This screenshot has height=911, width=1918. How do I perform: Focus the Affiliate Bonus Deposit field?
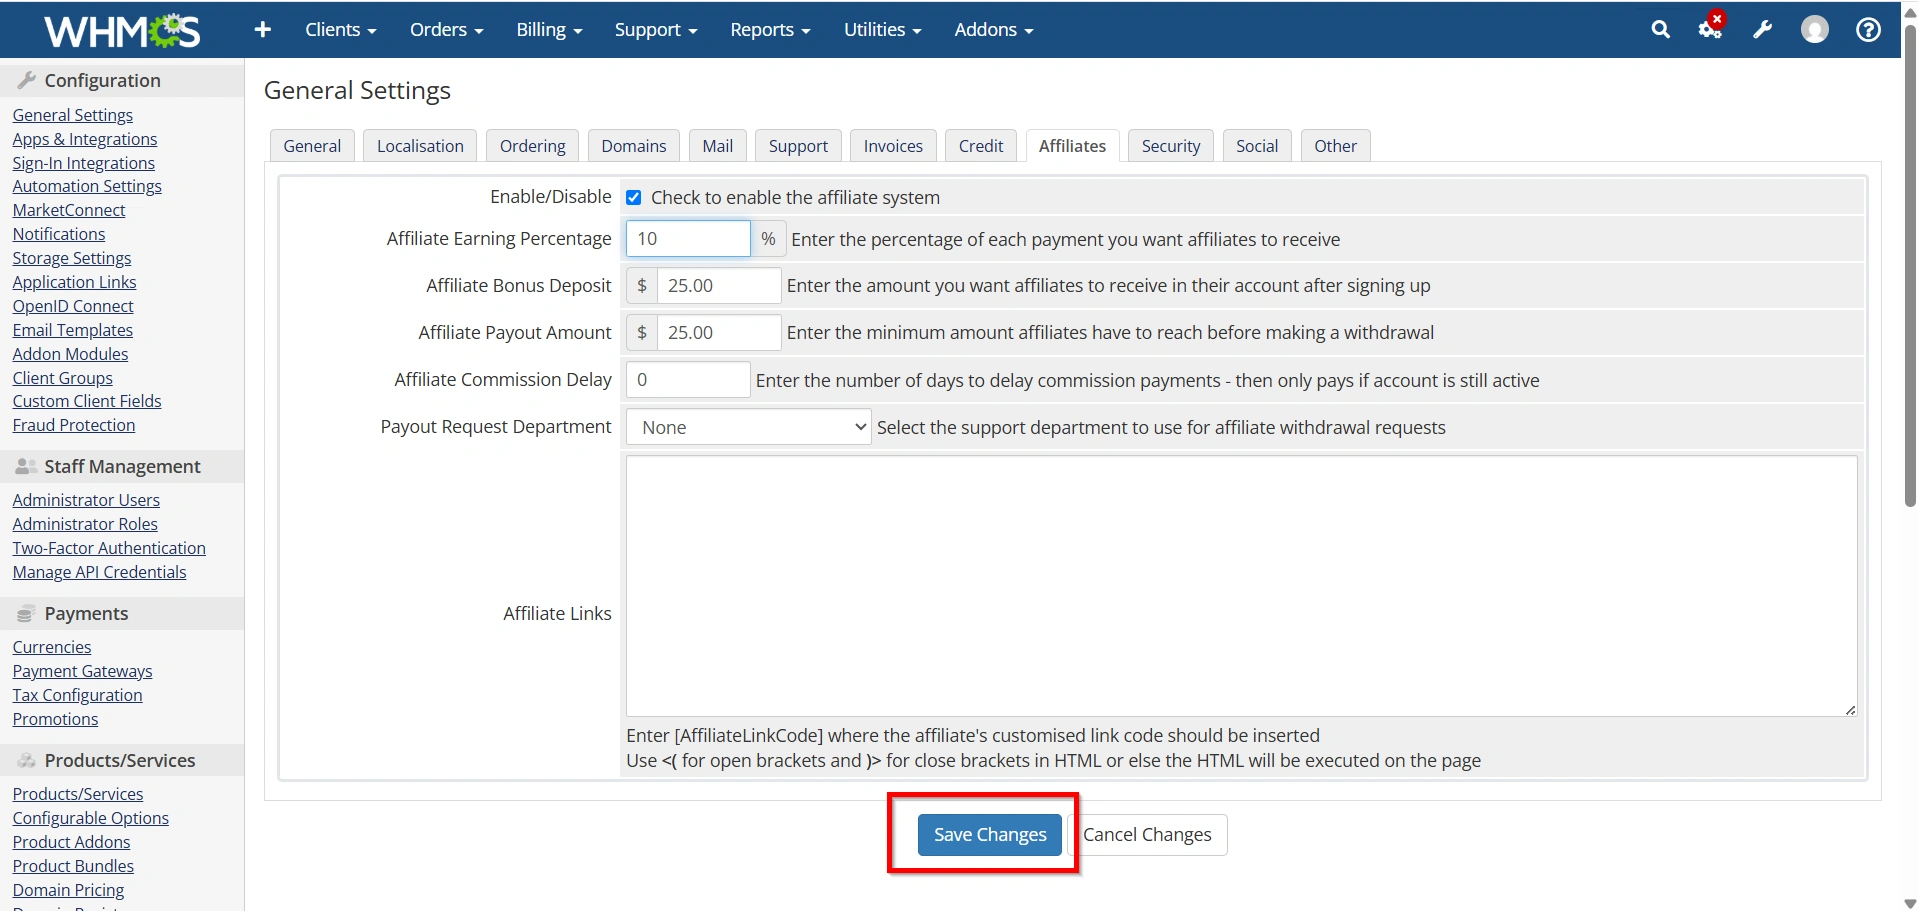[x=718, y=286]
